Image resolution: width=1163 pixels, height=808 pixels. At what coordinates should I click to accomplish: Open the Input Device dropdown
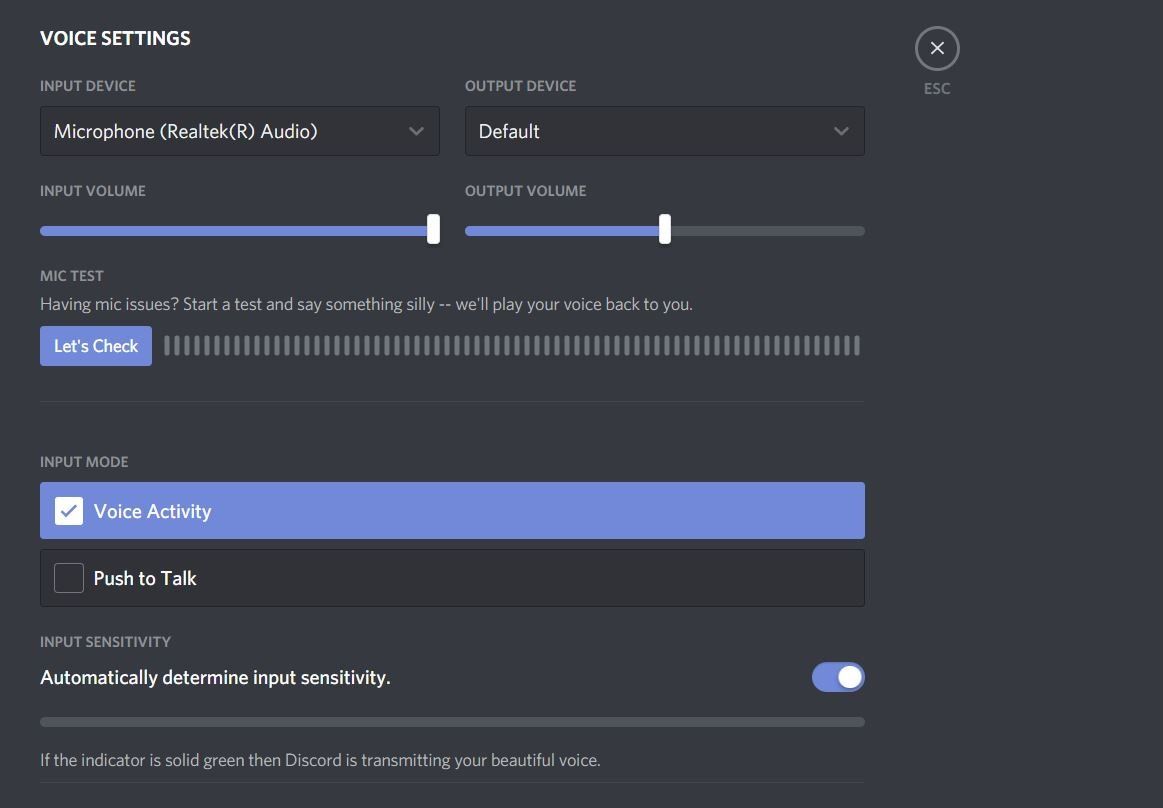[x=239, y=131]
